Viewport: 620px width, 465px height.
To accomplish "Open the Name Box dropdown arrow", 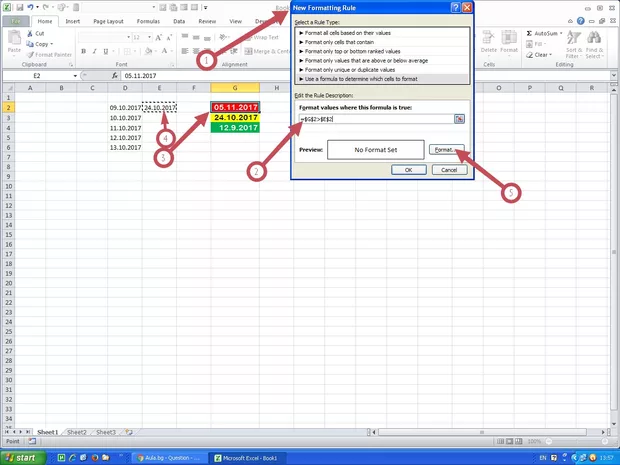I will [75, 76].
